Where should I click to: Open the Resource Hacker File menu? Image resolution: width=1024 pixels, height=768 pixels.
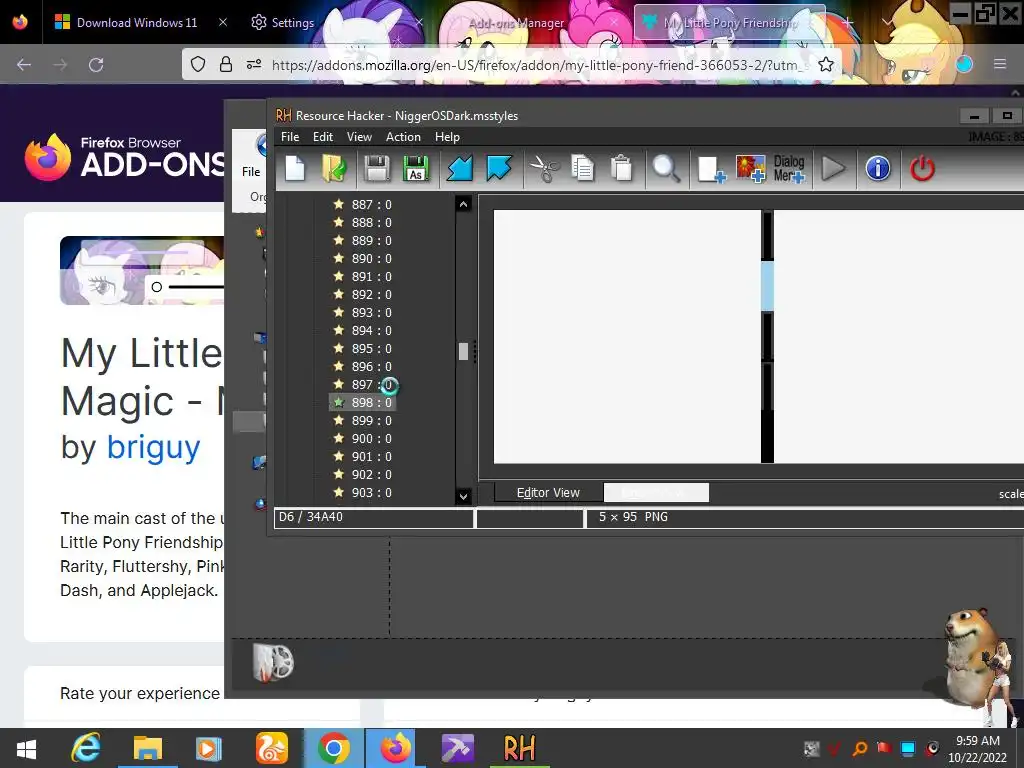click(x=290, y=136)
